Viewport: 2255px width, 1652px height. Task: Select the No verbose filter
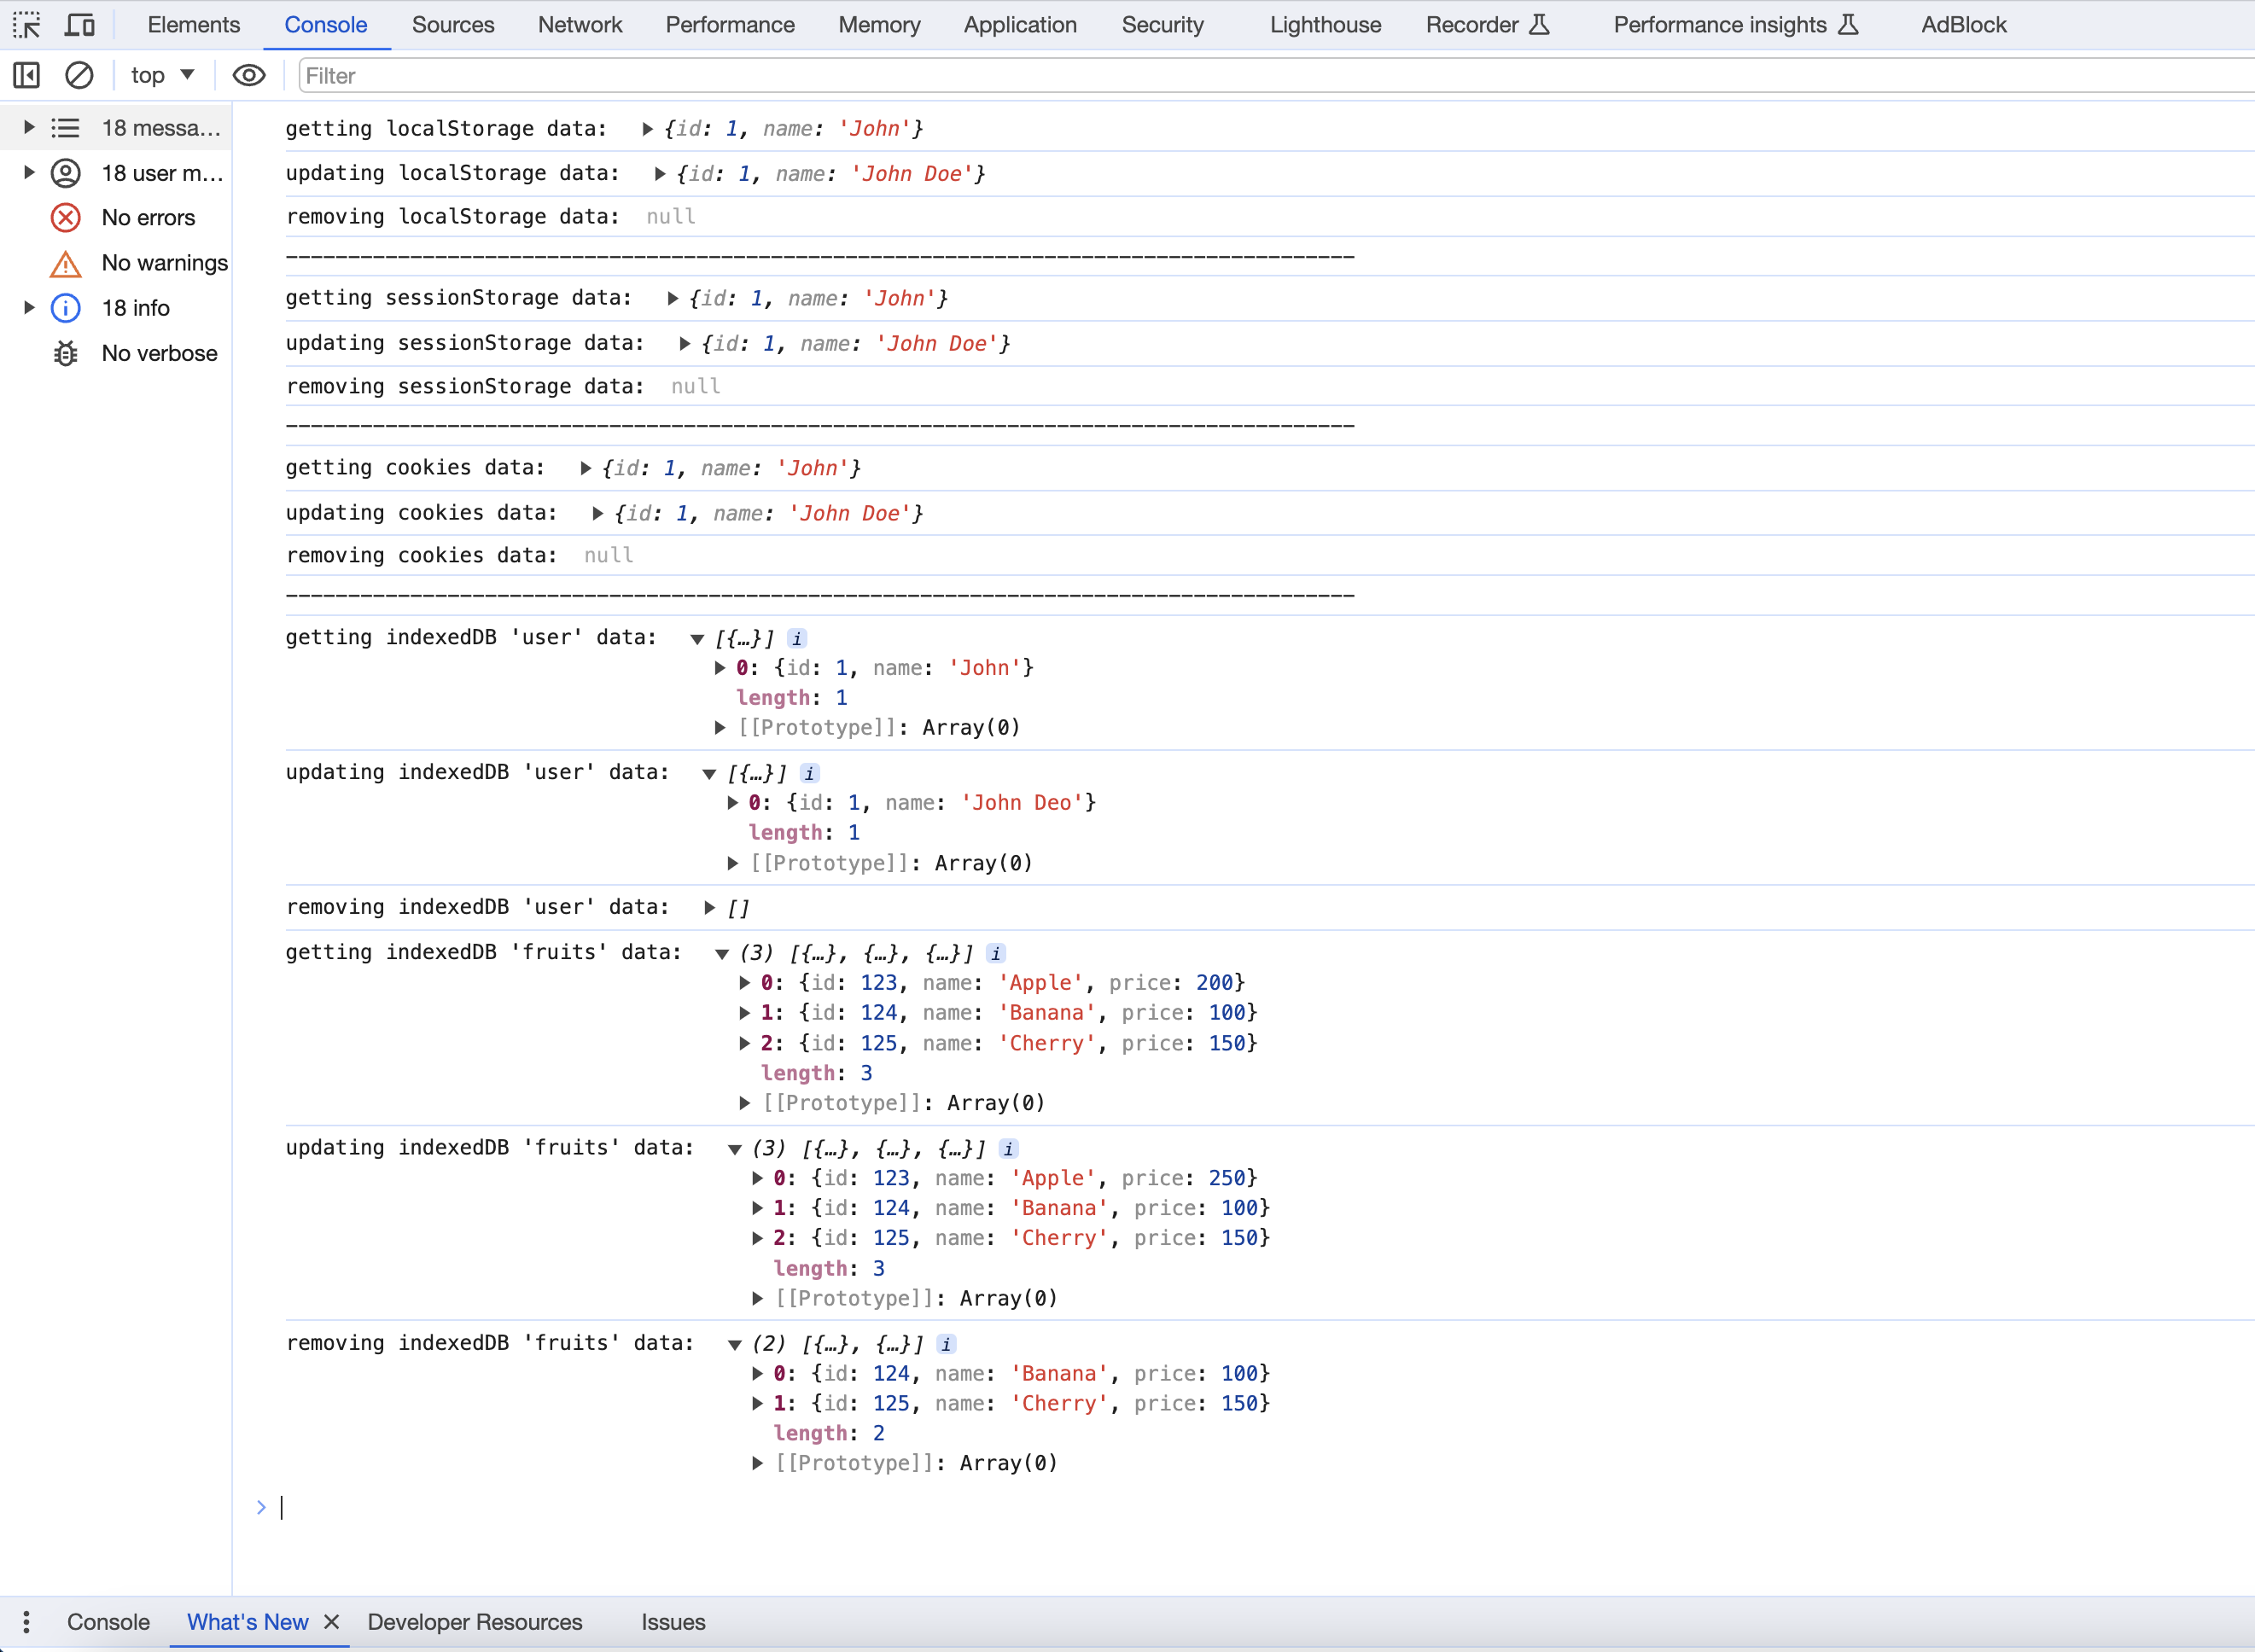point(158,353)
